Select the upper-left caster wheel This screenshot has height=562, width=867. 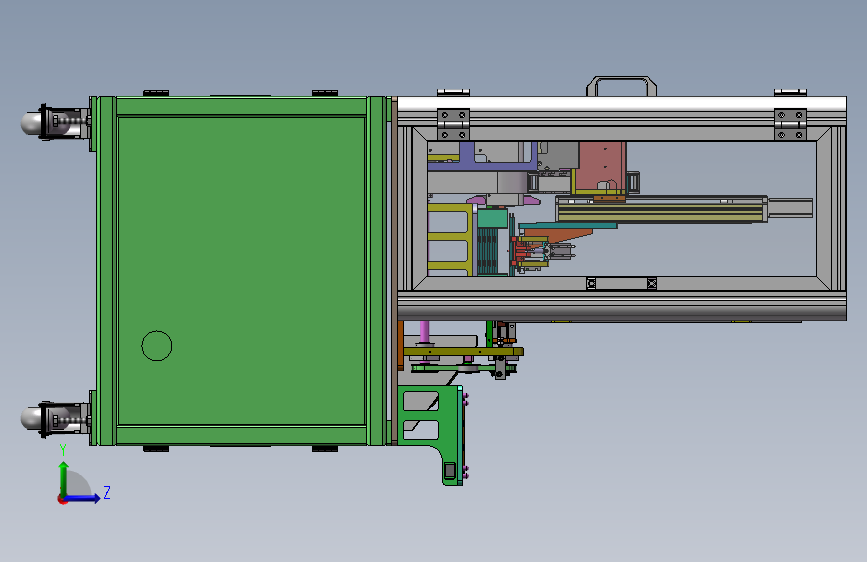pos(54,123)
